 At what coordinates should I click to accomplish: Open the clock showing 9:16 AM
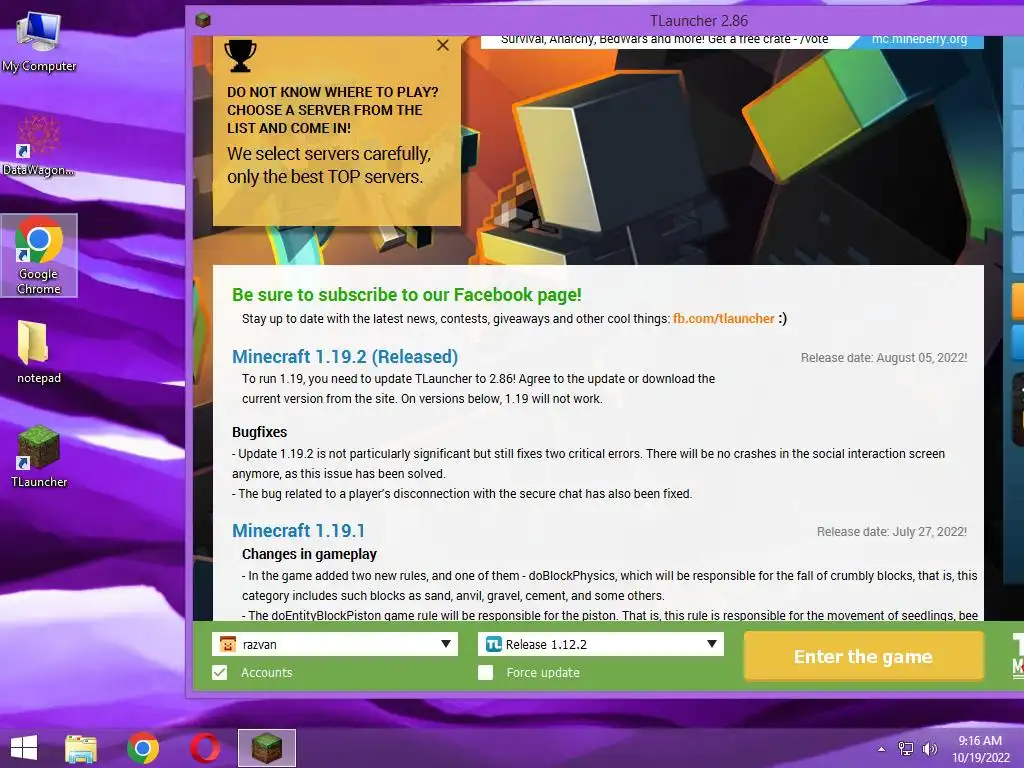[980, 741]
